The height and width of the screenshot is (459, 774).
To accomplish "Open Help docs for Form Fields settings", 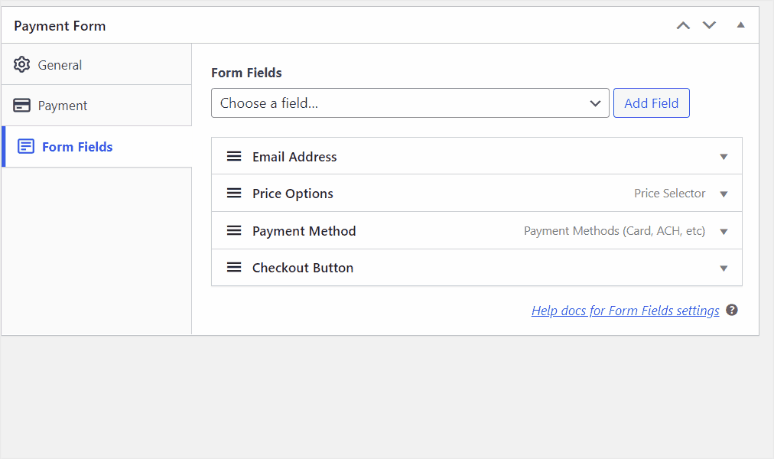I will coord(625,310).
